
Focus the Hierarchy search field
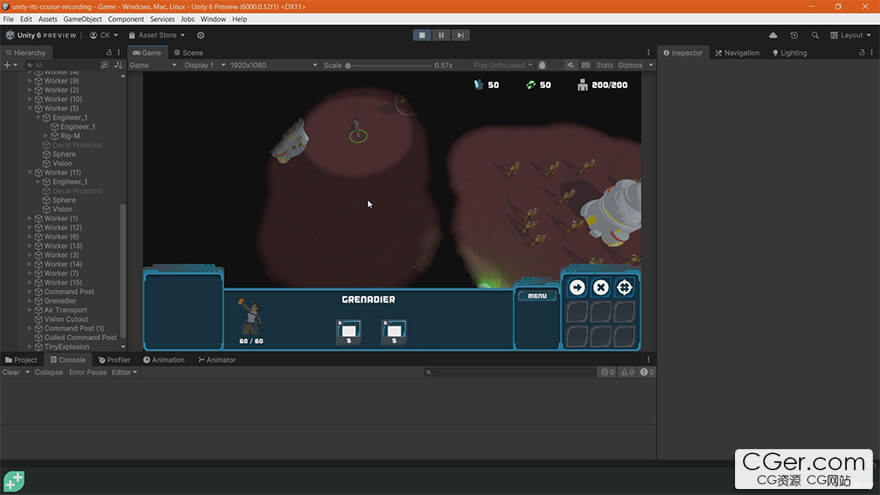tap(61, 65)
